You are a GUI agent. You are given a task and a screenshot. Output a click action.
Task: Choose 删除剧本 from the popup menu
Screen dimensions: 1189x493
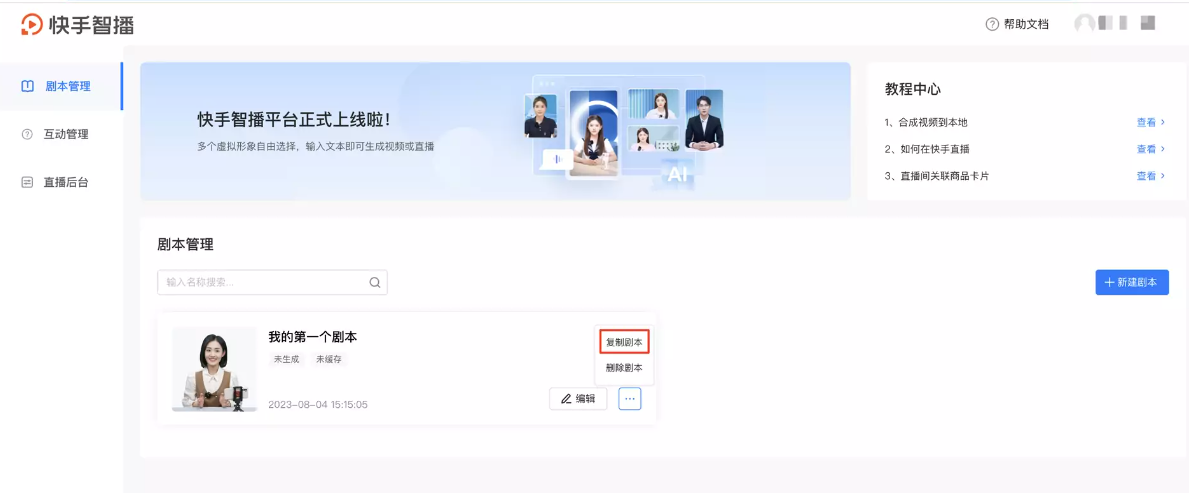[x=624, y=368]
